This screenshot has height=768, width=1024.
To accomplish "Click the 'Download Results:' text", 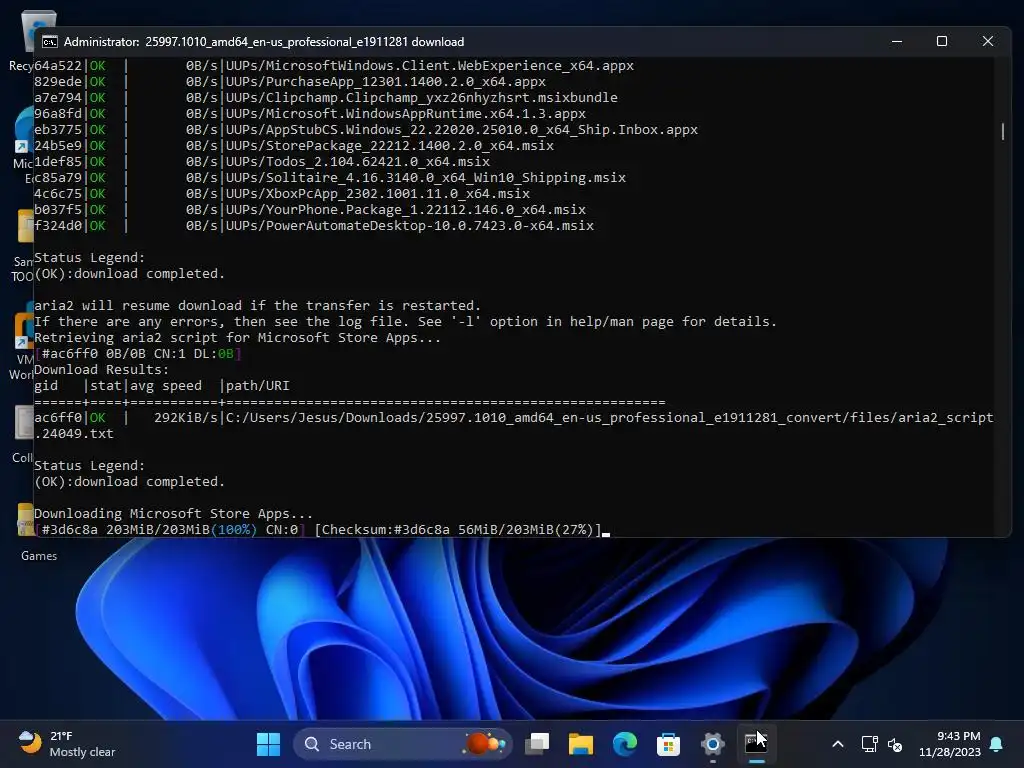I will (x=101, y=370).
